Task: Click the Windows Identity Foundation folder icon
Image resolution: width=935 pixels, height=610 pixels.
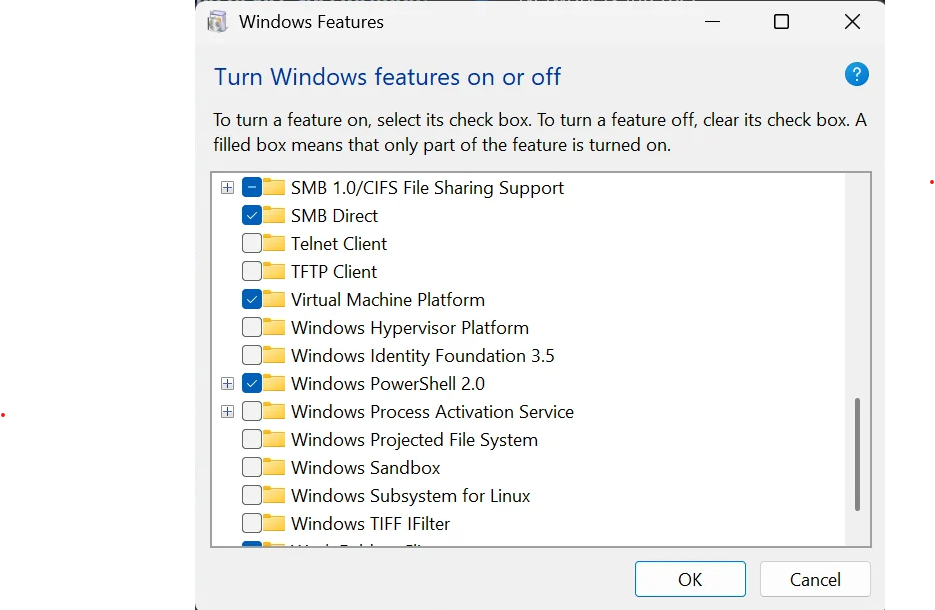Action: click(274, 355)
